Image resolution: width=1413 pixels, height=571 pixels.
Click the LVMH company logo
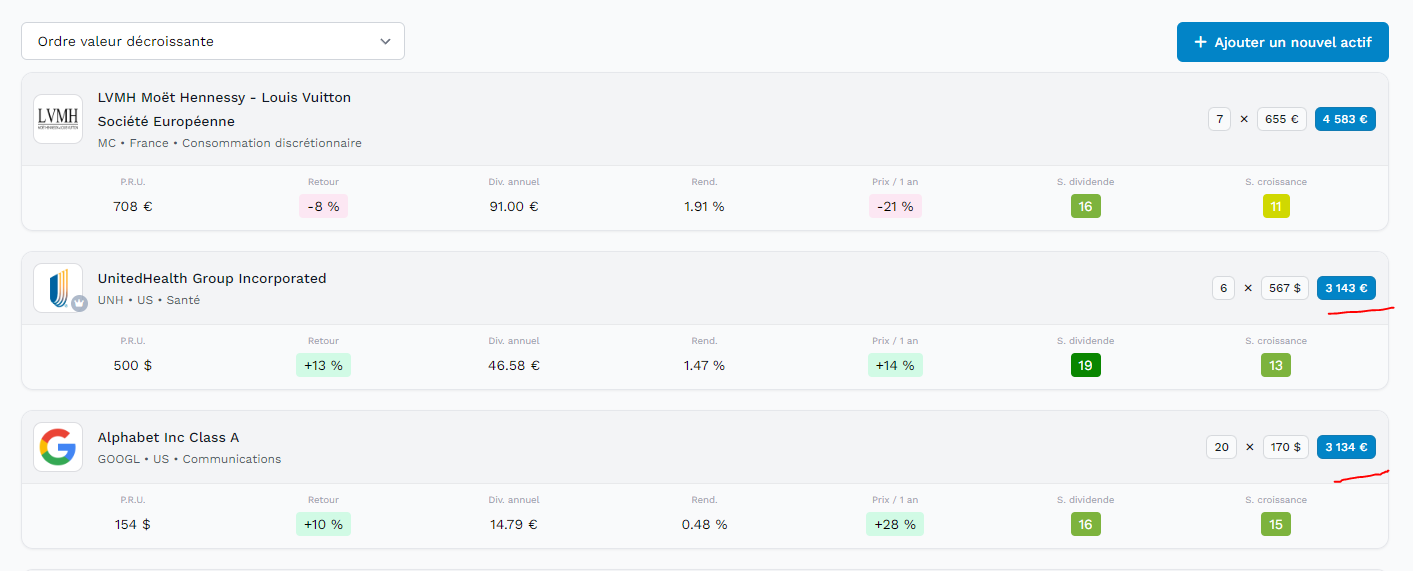(x=58, y=119)
